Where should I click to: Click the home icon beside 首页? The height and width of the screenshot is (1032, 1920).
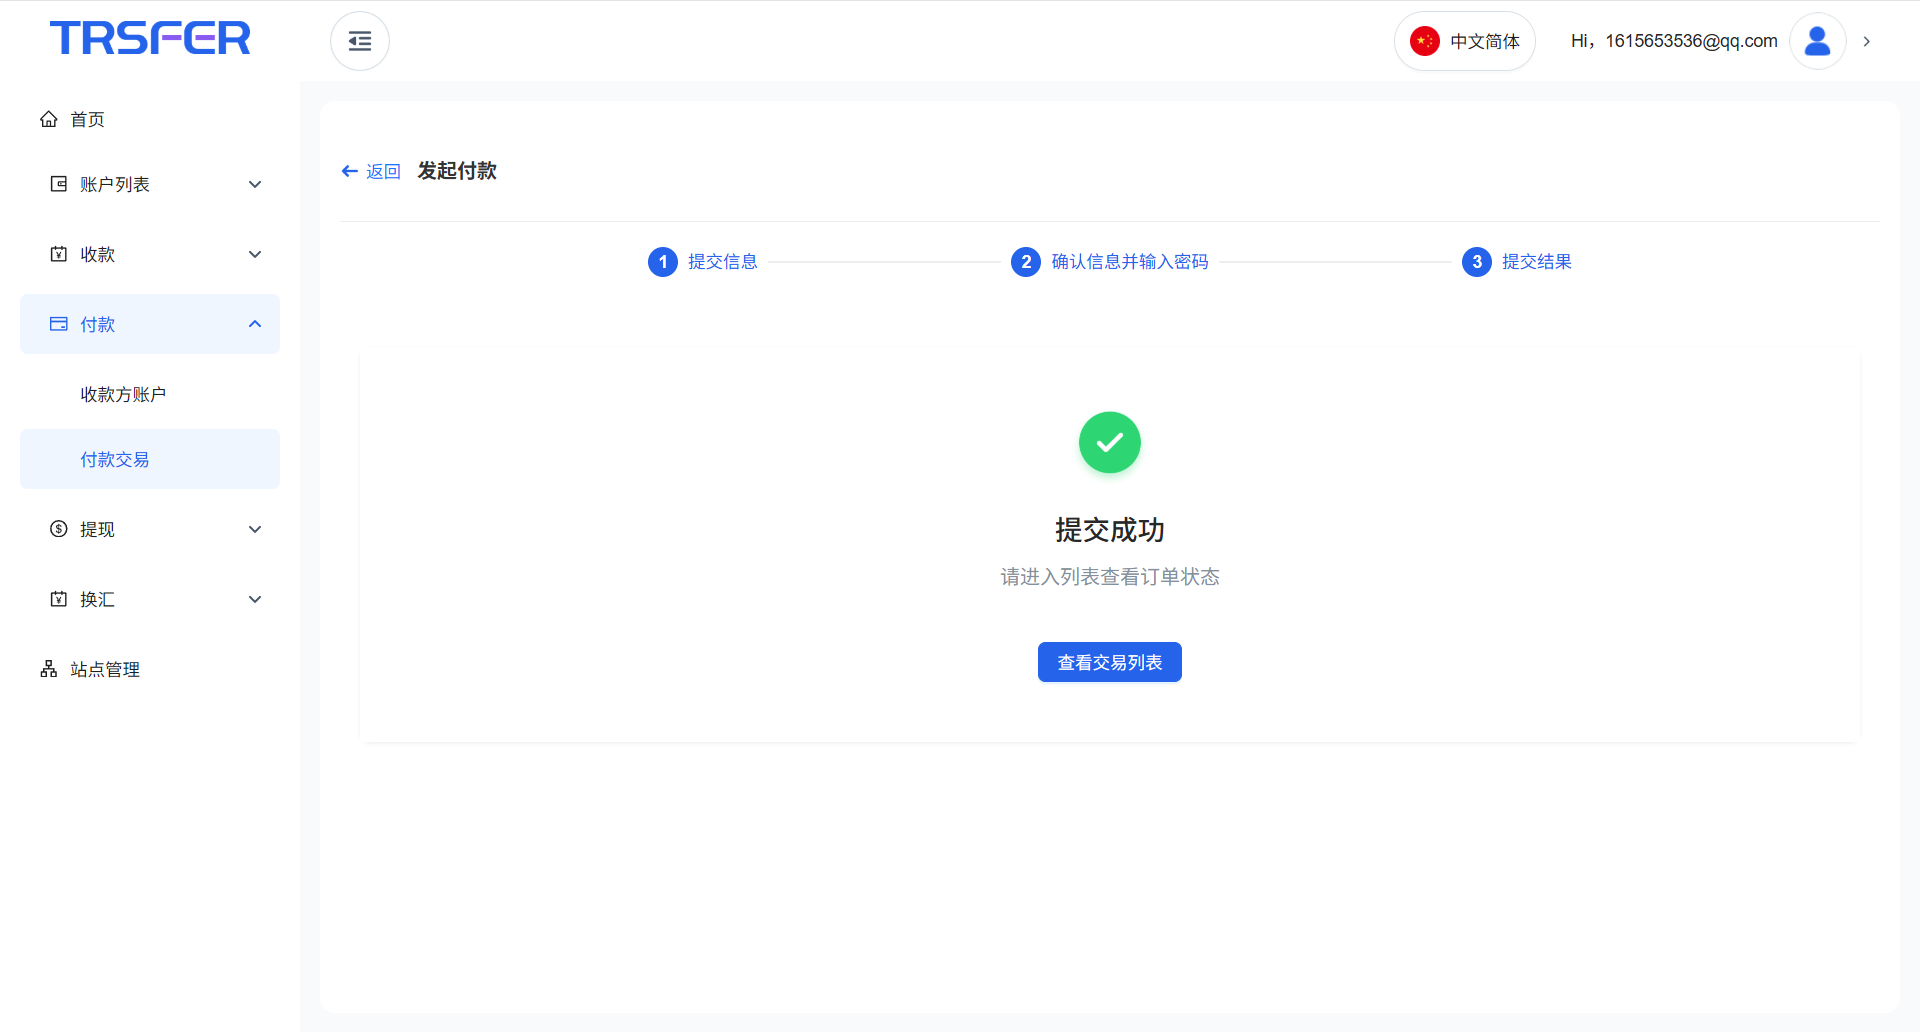49,119
